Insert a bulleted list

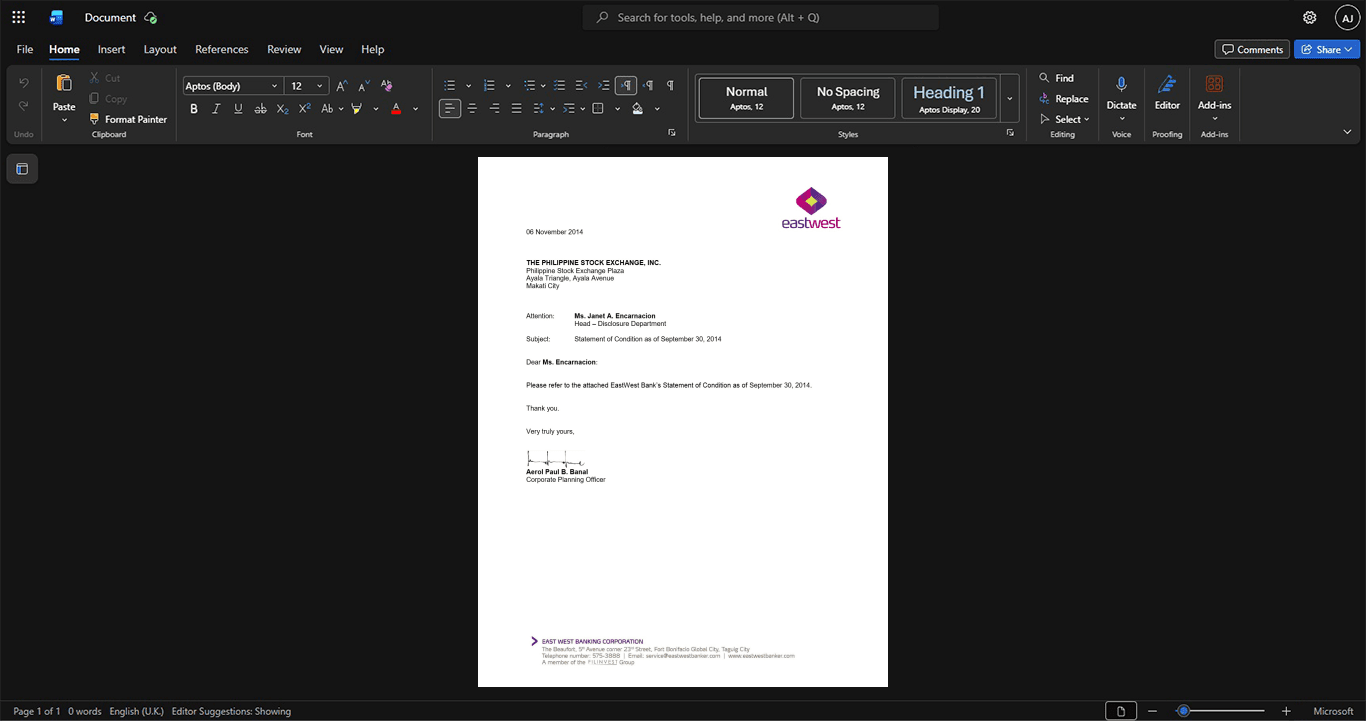click(x=450, y=86)
